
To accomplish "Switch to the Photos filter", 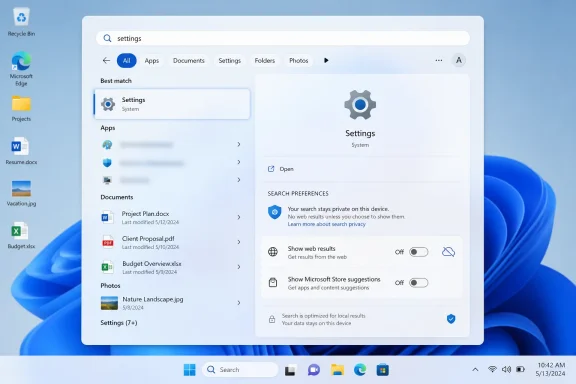I will coord(298,61).
